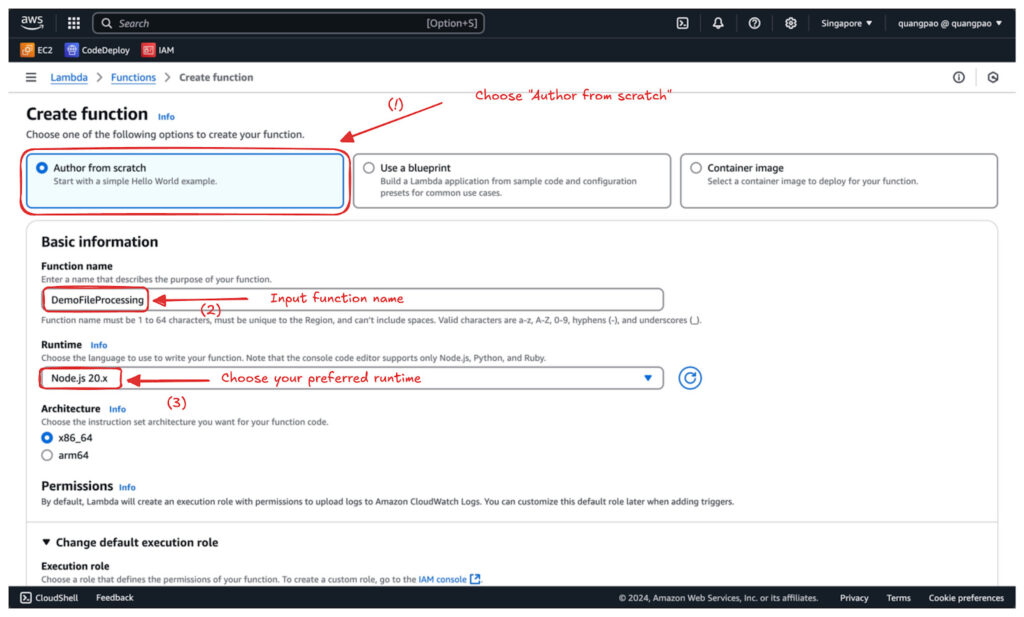
Task: Open the IAM console link
Action: 449,579
